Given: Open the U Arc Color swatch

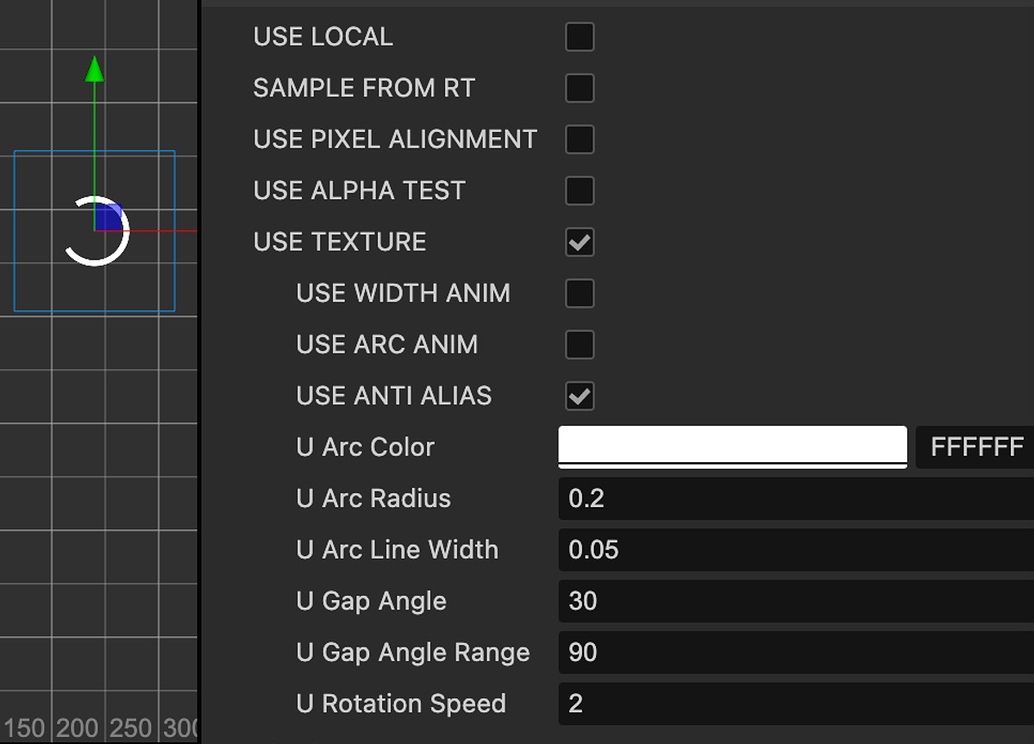Looking at the screenshot, I should tap(732, 446).
